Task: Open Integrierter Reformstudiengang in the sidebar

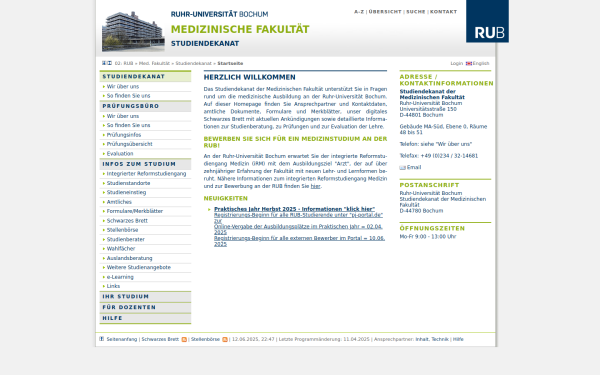Action: (x=146, y=174)
